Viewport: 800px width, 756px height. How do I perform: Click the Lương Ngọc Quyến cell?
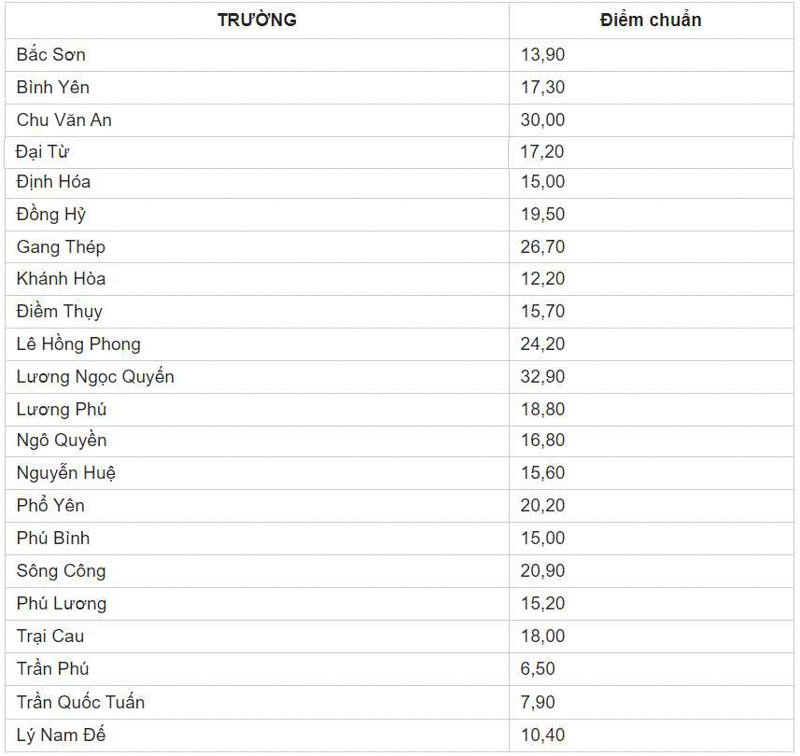pos(95,377)
